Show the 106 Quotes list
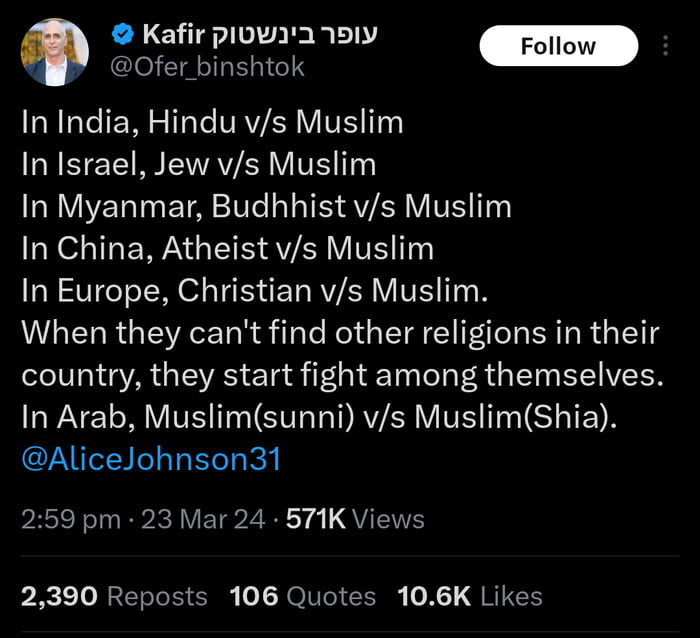 [x=302, y=597]
